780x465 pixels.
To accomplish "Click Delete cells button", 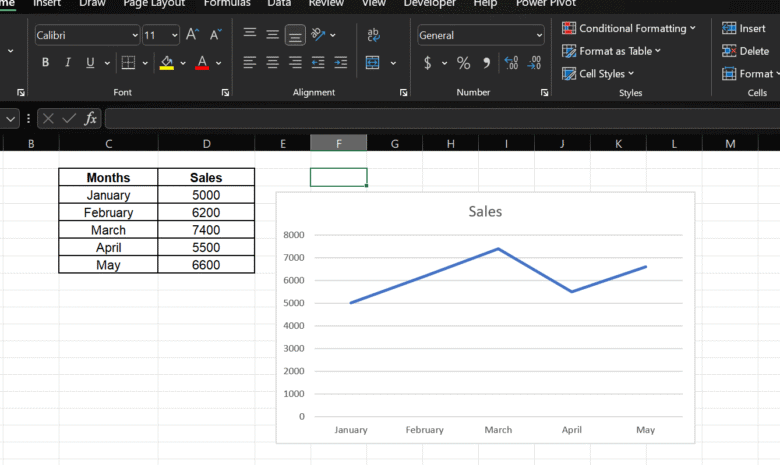I will click(746, 51).
